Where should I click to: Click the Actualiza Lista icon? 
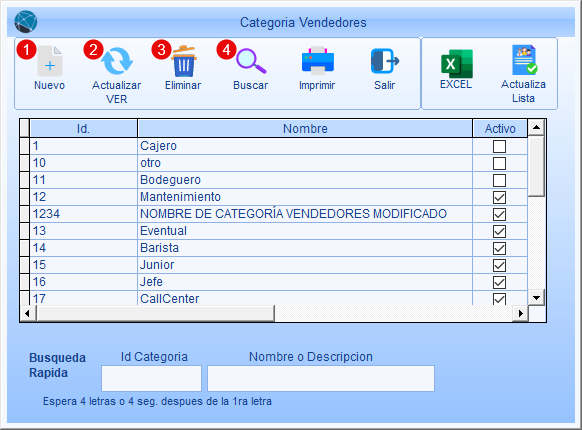tap(524, 60)
